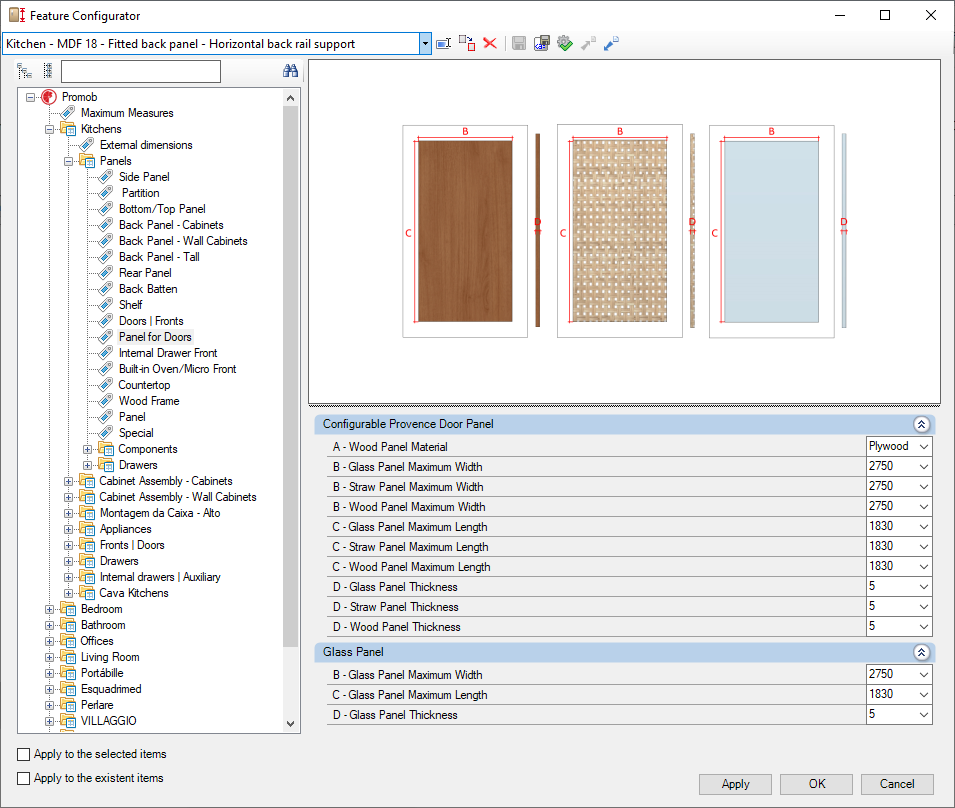Collapse Configurable Provence Door Panel section
The width and height of the screenshot is (955, 808).
click(x=922, y=424)
